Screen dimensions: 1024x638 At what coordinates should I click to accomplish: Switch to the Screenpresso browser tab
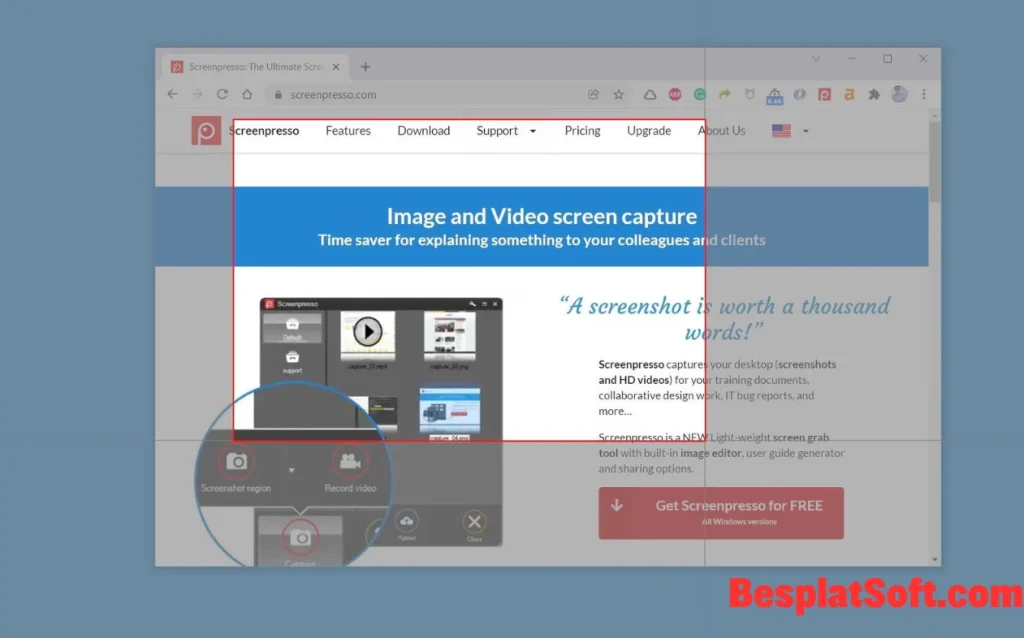253,66
